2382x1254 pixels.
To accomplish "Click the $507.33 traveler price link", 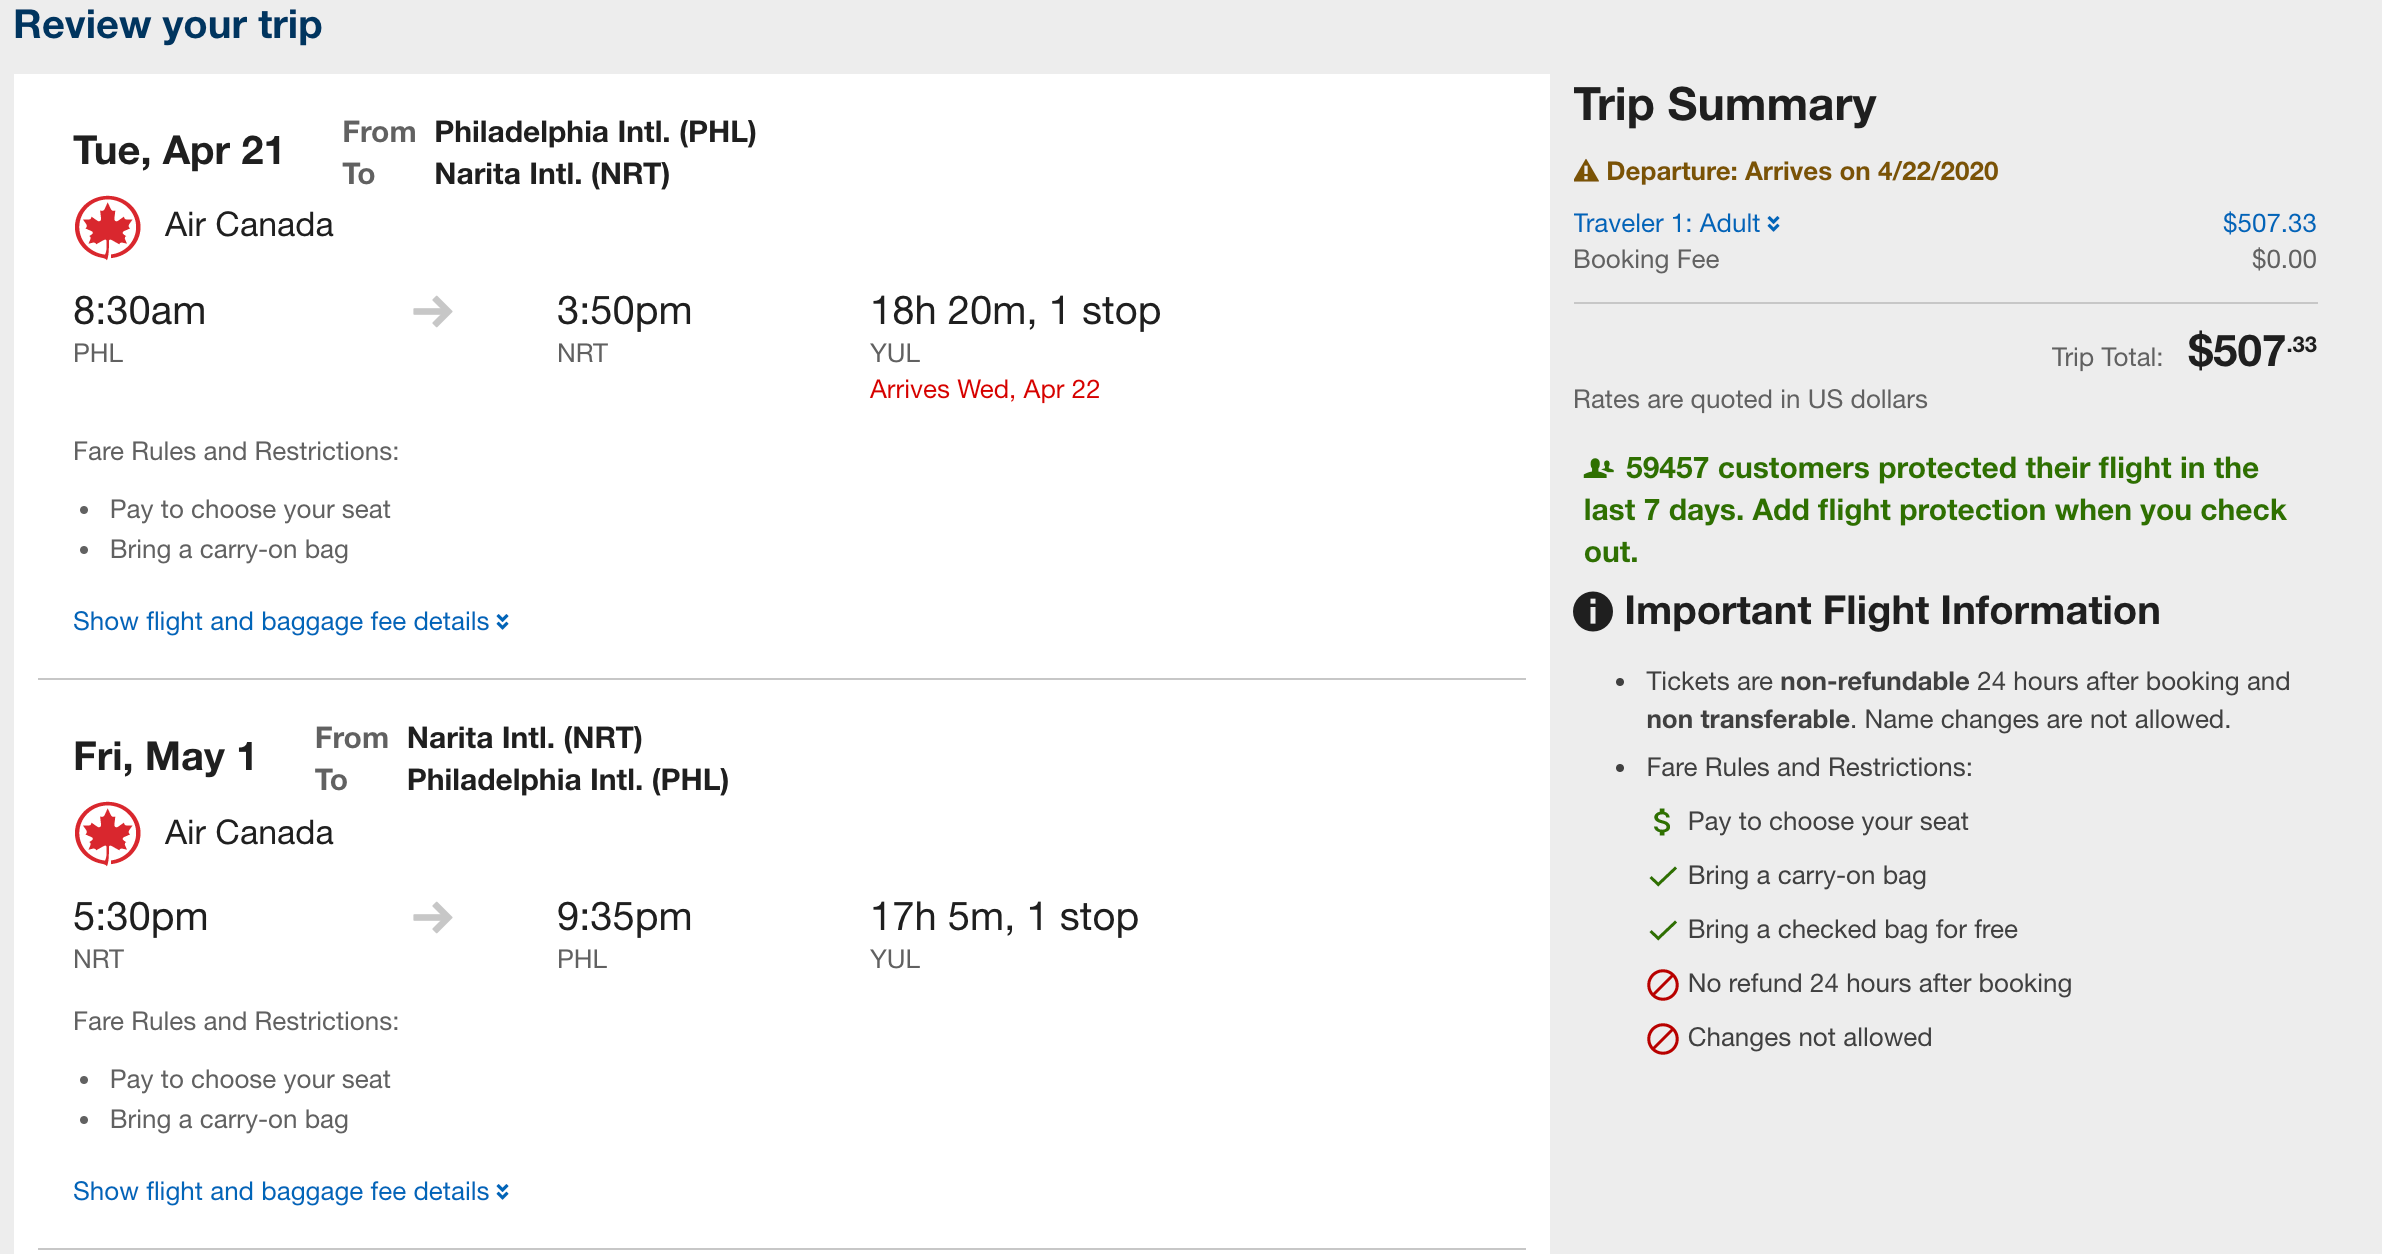I will click(2268, 223).
